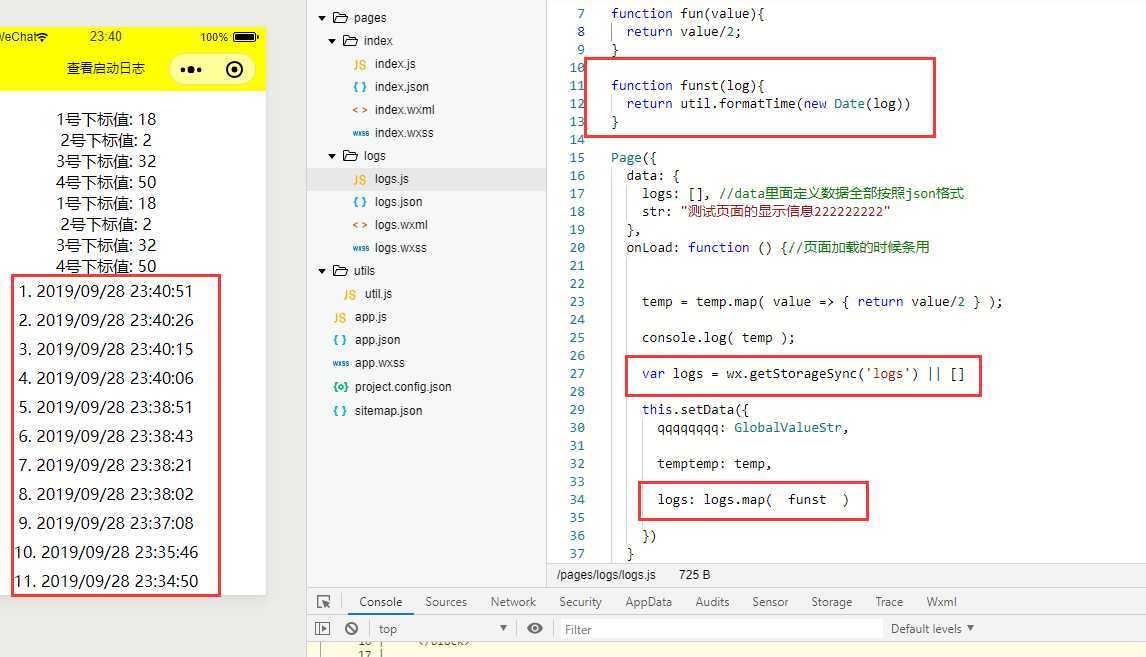
Task: Collapse the index folder arrow
Action: [x=332, y=41]
